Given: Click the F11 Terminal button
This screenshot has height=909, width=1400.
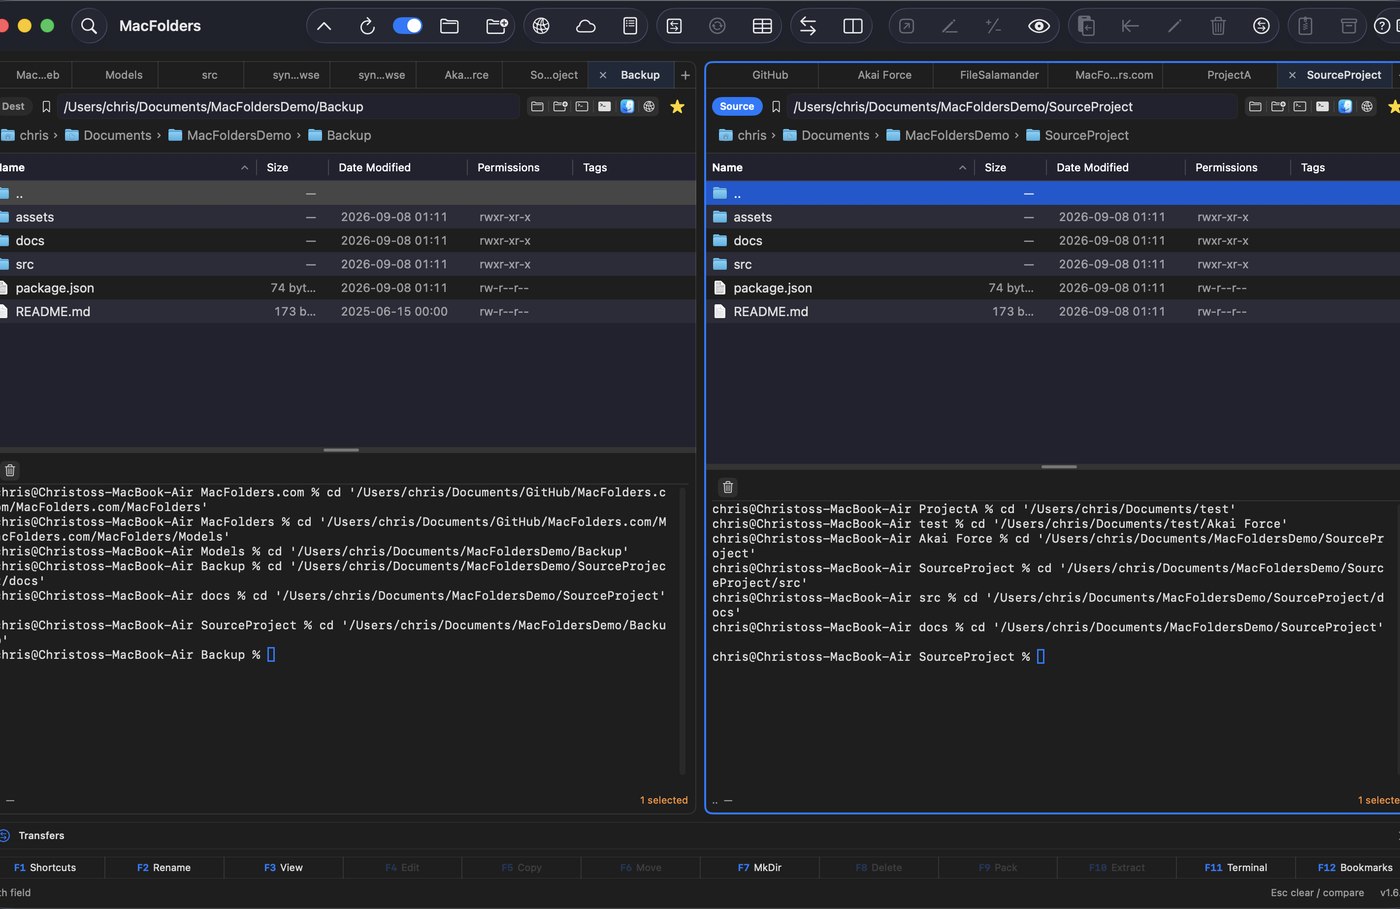Looking at the screenshot, I should click(x=1236, y=867).
